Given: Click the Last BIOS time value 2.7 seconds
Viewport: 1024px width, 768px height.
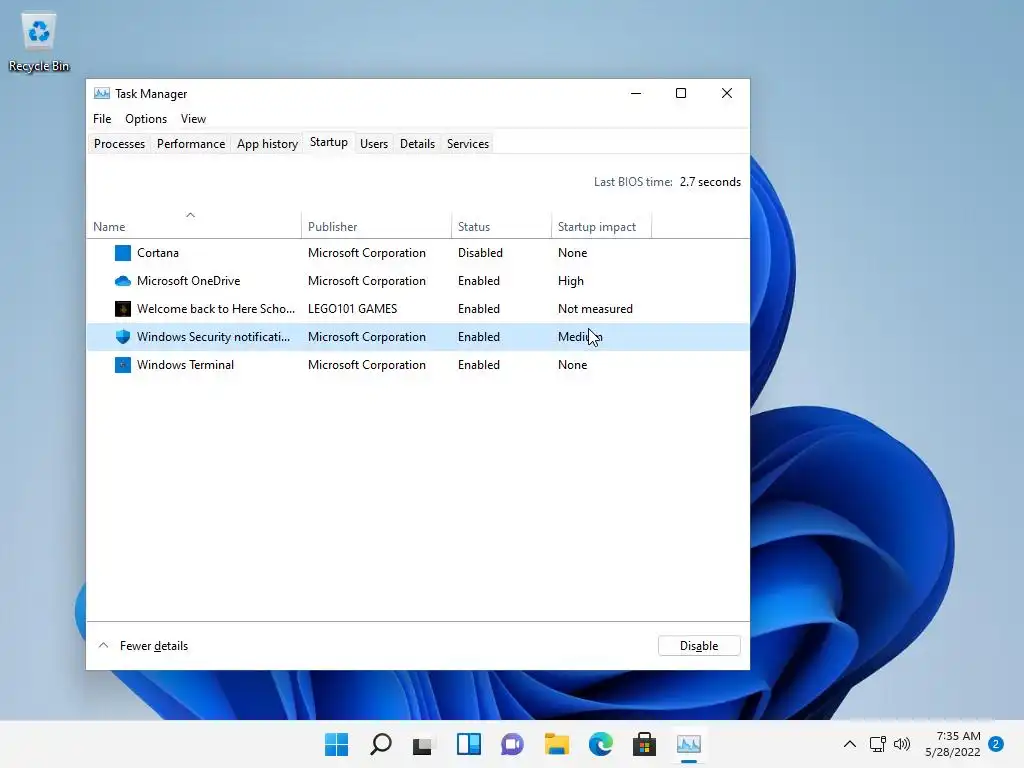Looking at the screenshot, I should 710,182.
